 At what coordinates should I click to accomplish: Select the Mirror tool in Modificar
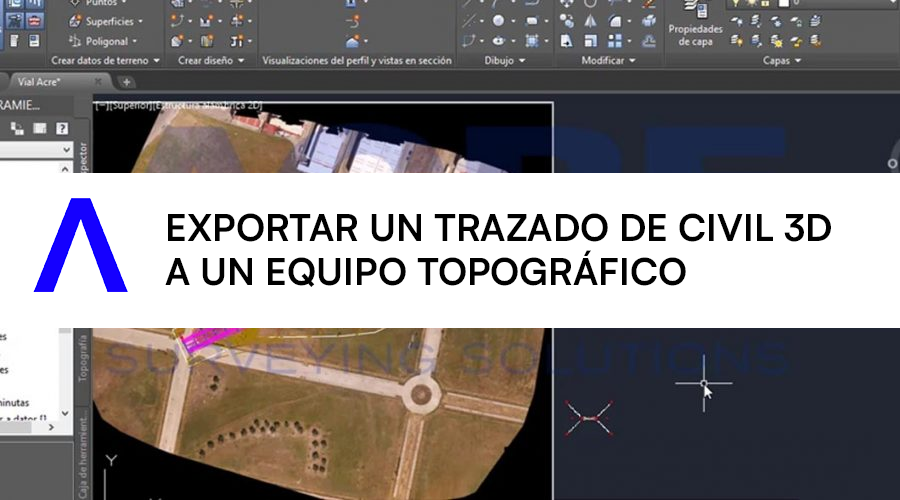(591, 21)
